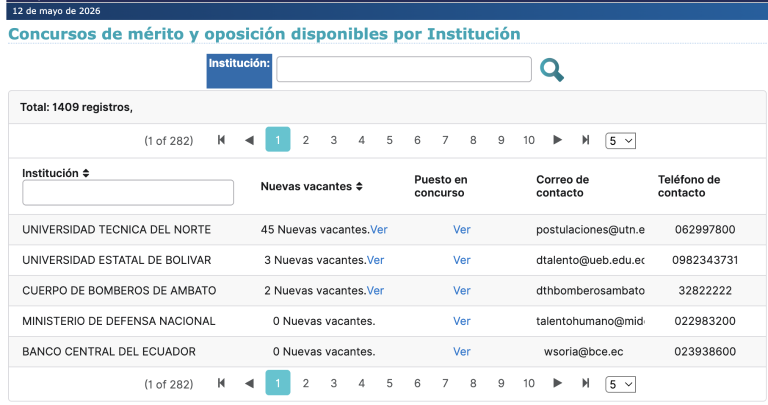Jump to last page in top paginator
The image size is (768, 405).
click(585, 140)
